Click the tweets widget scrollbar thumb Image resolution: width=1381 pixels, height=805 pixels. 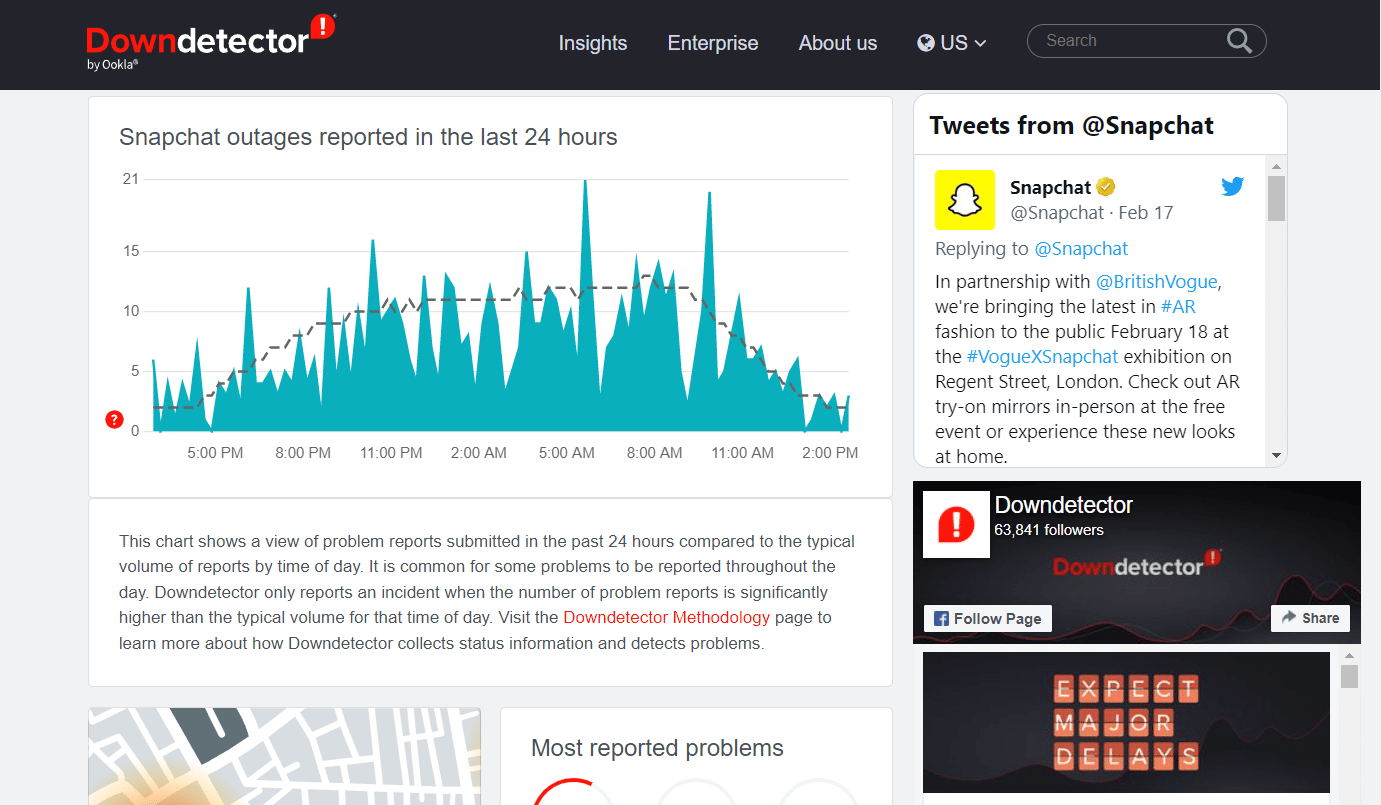[1276, 198]
